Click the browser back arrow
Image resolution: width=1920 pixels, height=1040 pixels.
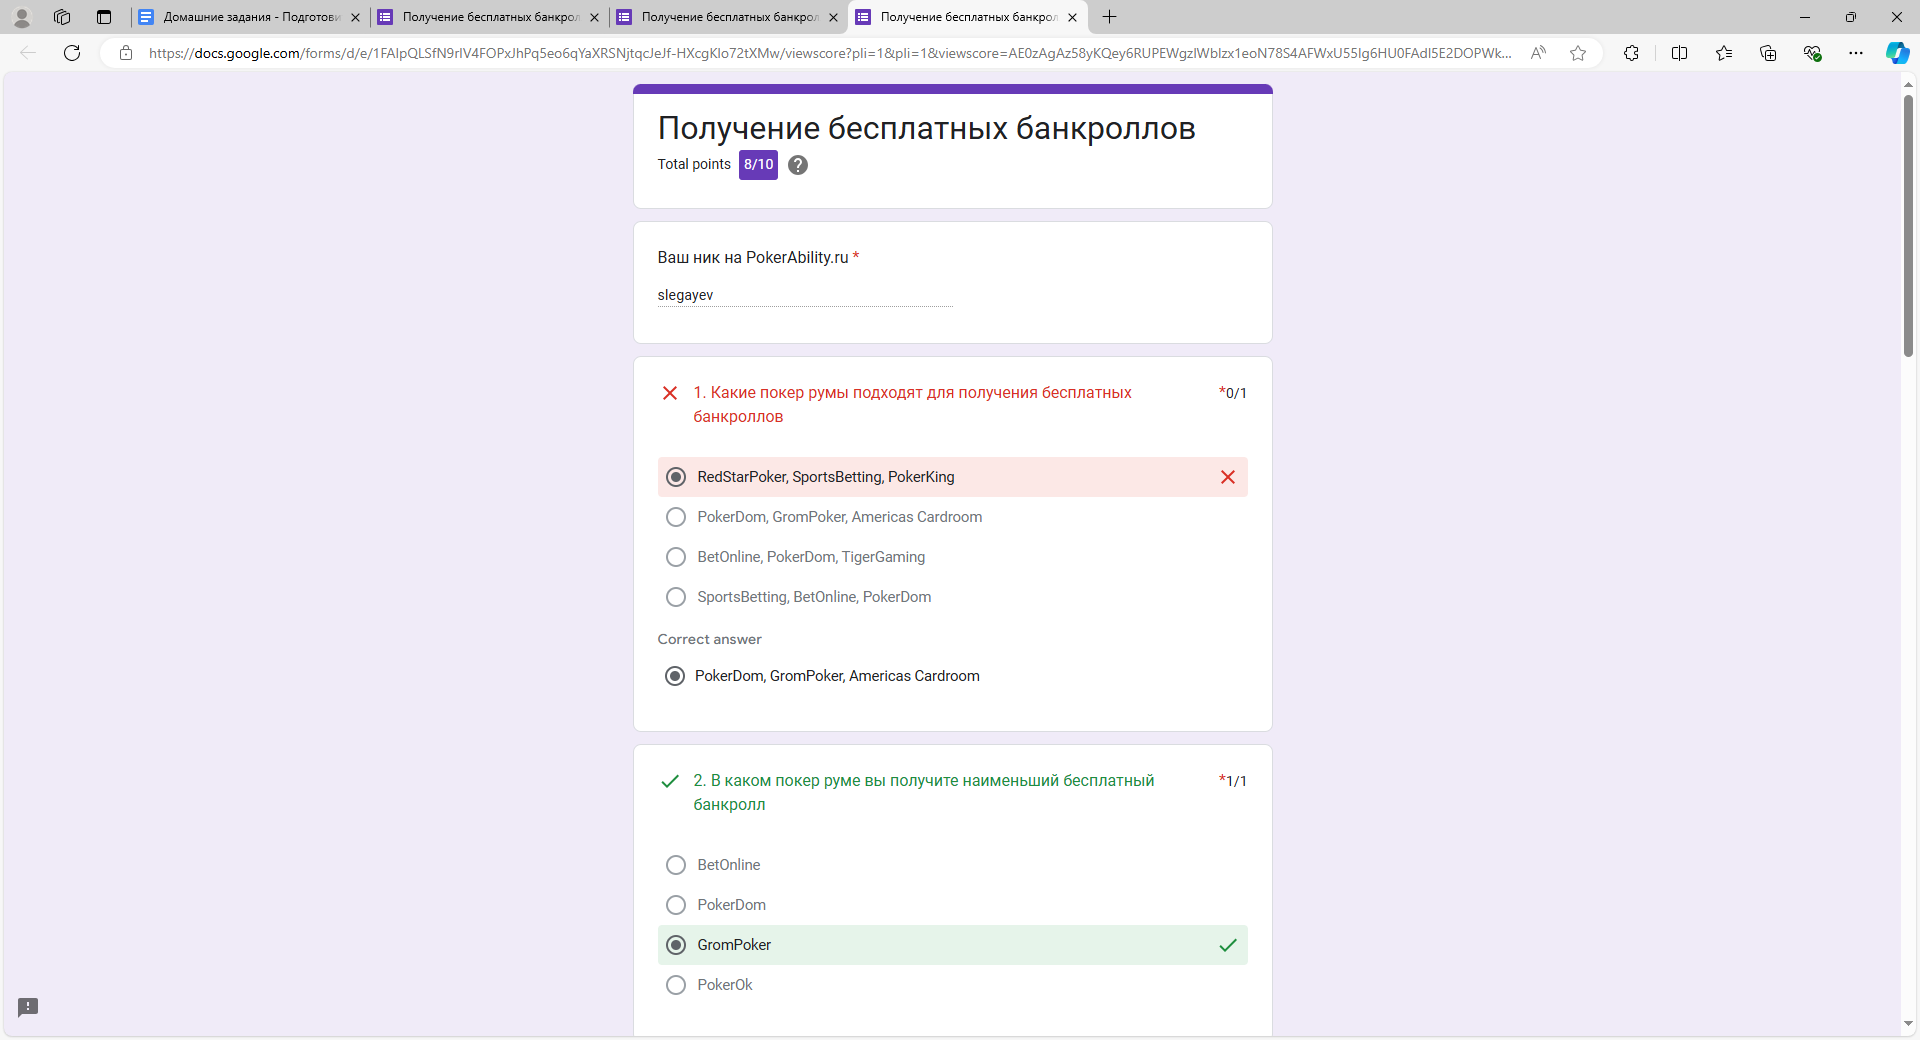tap(28, 53)
